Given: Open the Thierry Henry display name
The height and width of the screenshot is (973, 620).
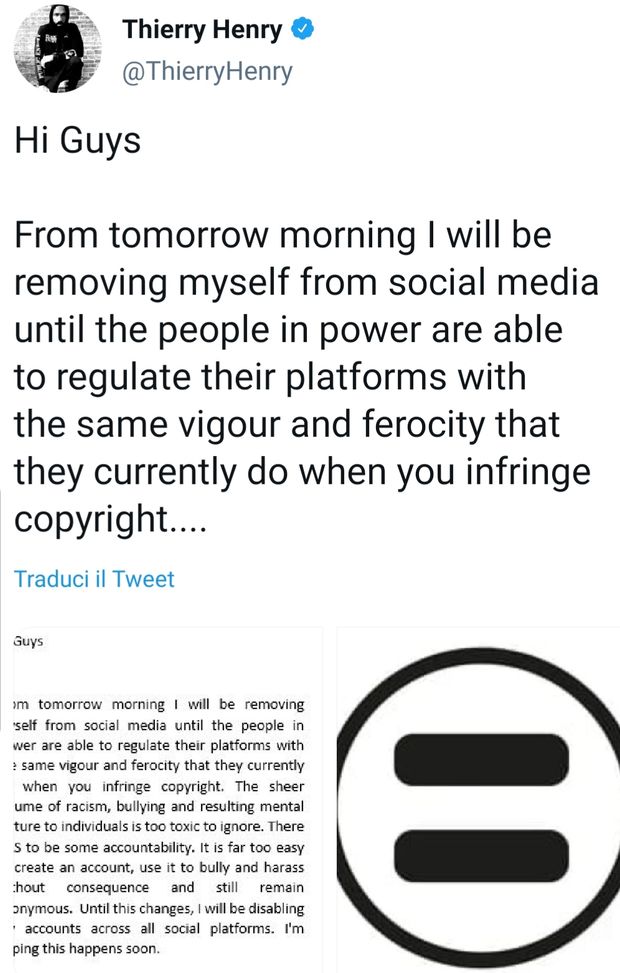Looking at the screenshot, I should click(204, 30).
